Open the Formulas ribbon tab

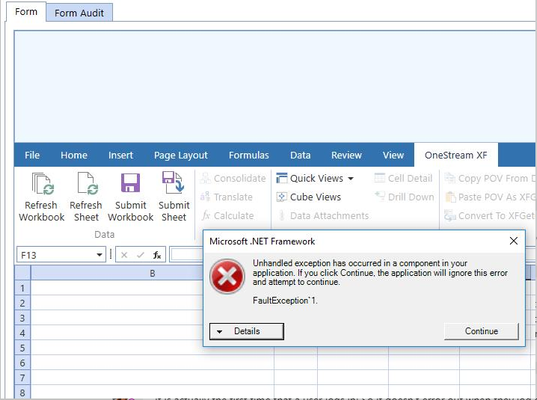[x=249, y=155]
